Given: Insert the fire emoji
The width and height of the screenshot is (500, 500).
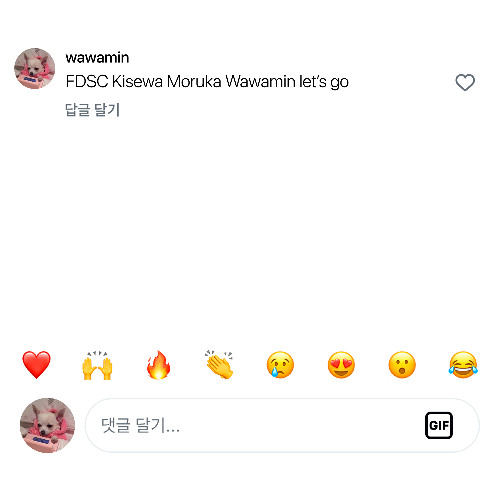Looking at the screenshot, I should pos(158,365).
